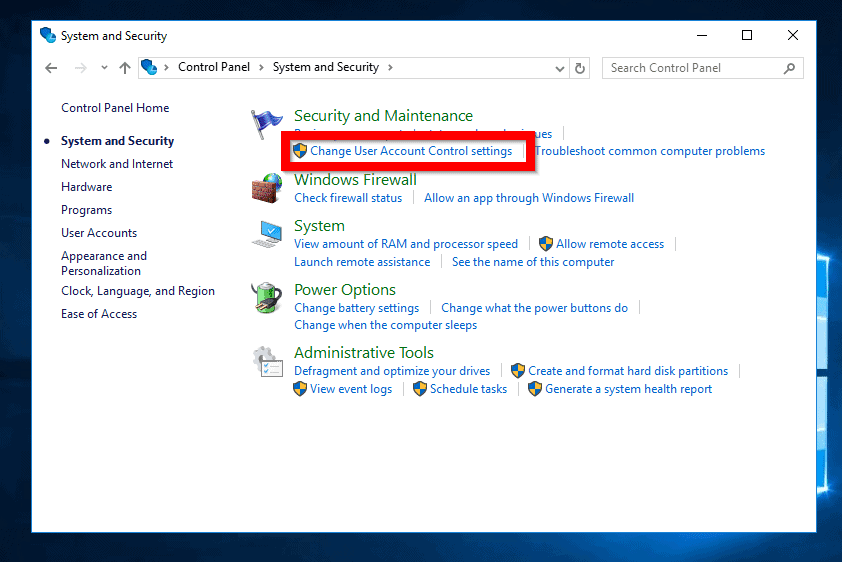Open Control Panel Home in sidebar
Image resolution: width=842 pixels, height=562 pixels.
click(115, 108)
